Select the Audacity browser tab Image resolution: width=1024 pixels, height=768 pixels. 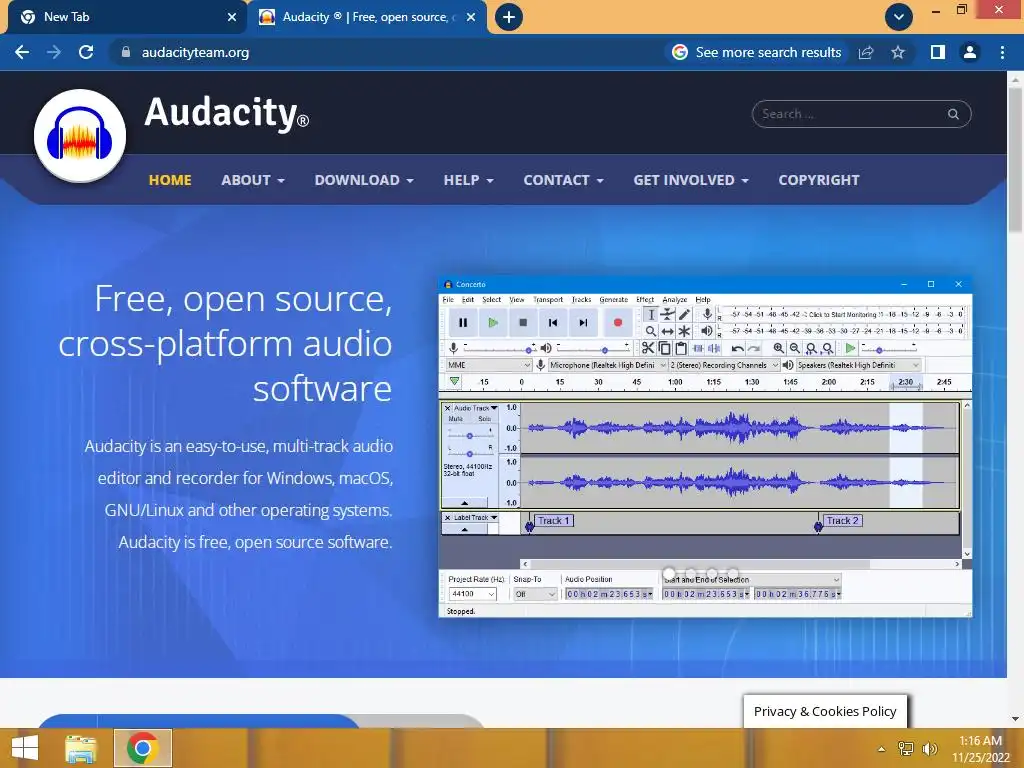366,17
